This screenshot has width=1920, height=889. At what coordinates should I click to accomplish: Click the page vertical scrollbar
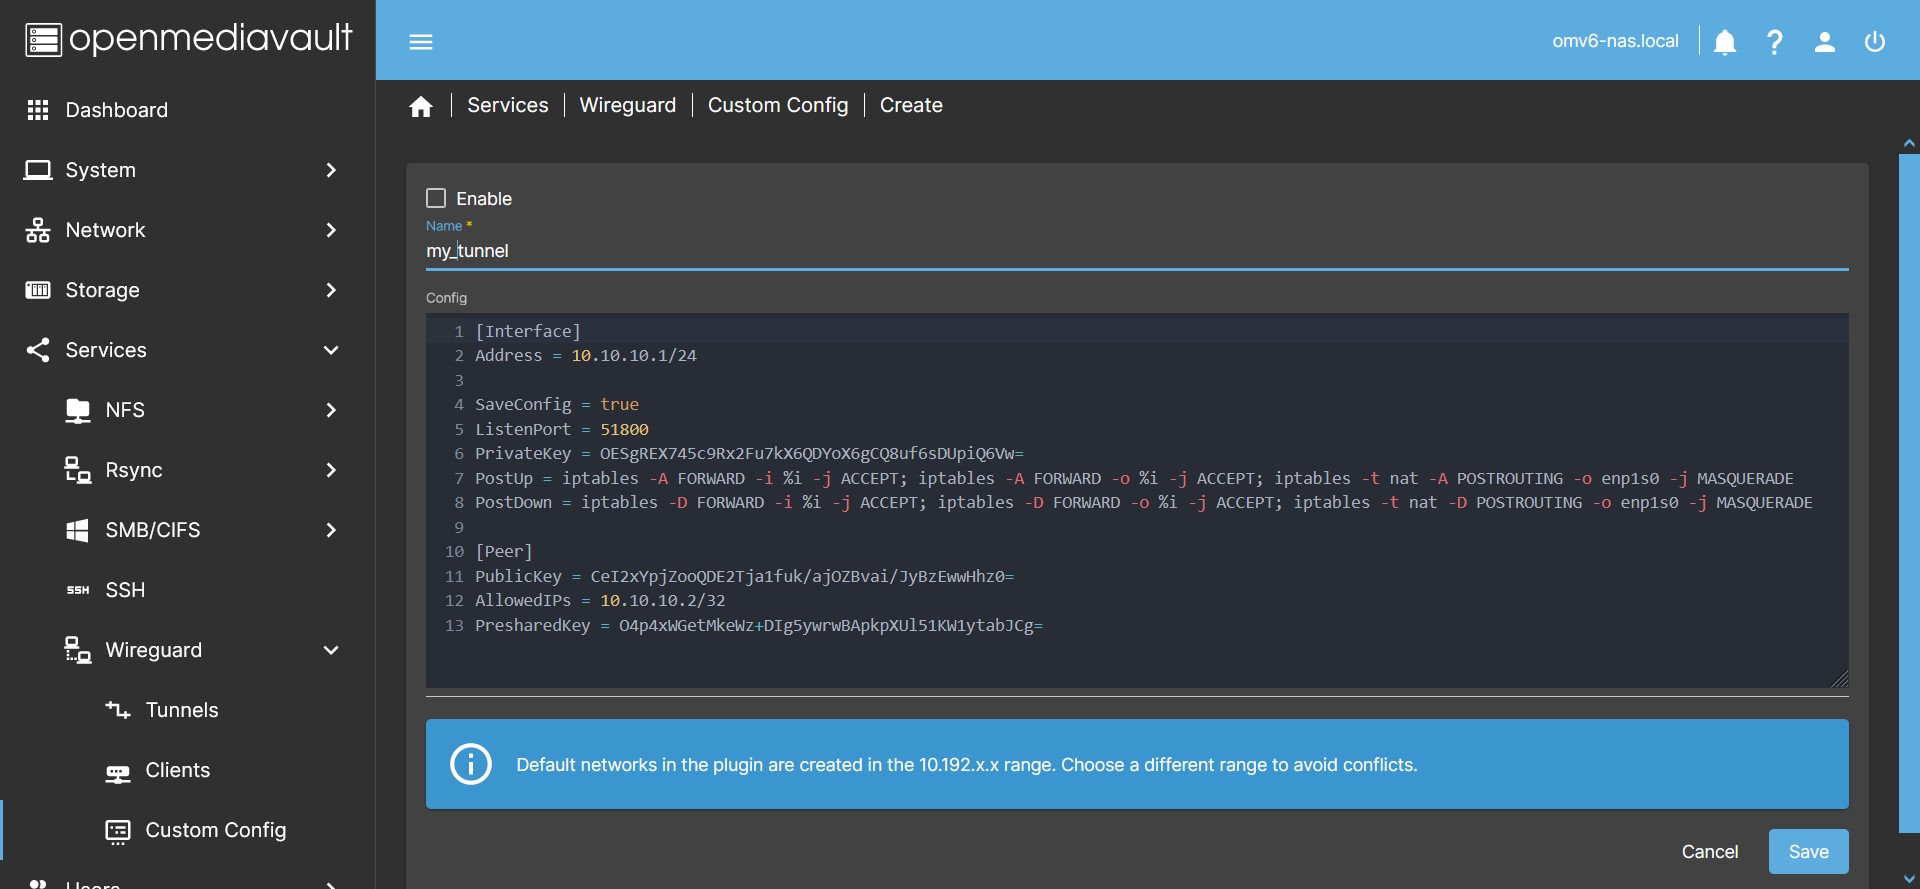pyautogui.click(x=1908, y=492)
